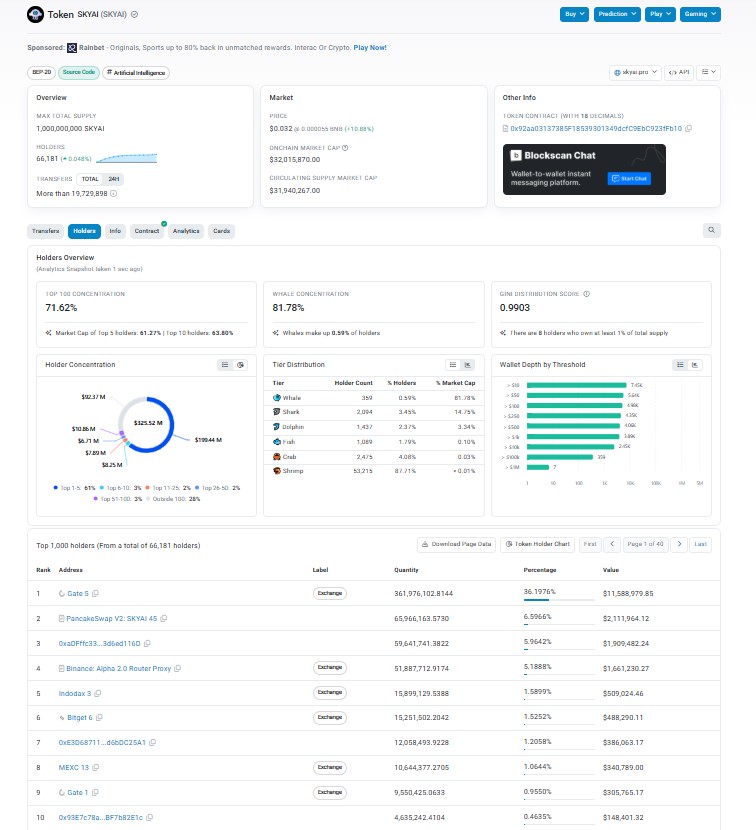Open the Play dropdown
Viewport: 756px width, 830px height.
pos(660,14)
